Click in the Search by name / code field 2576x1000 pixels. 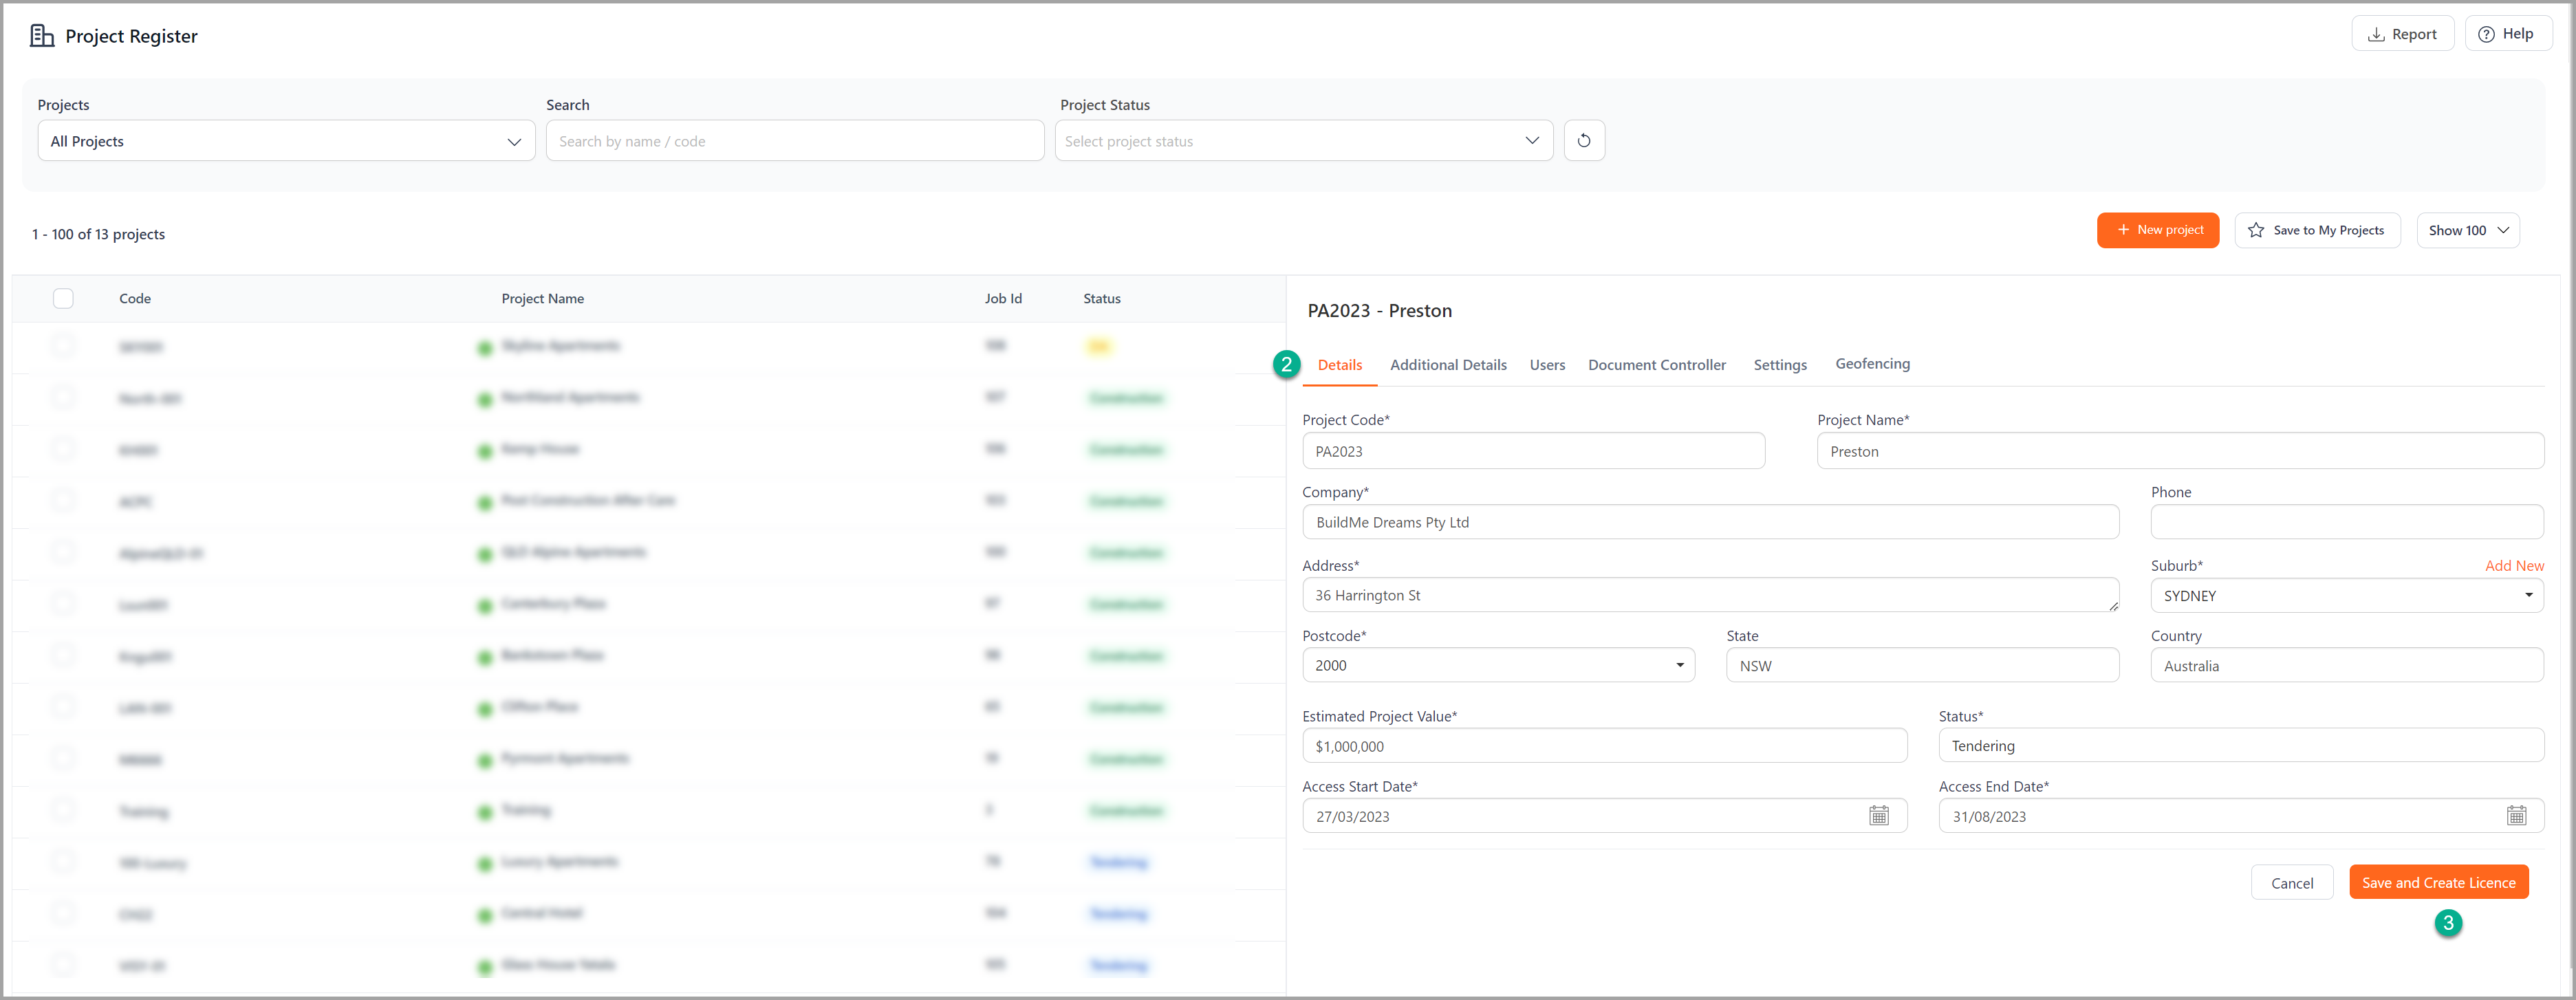[794, 141]
